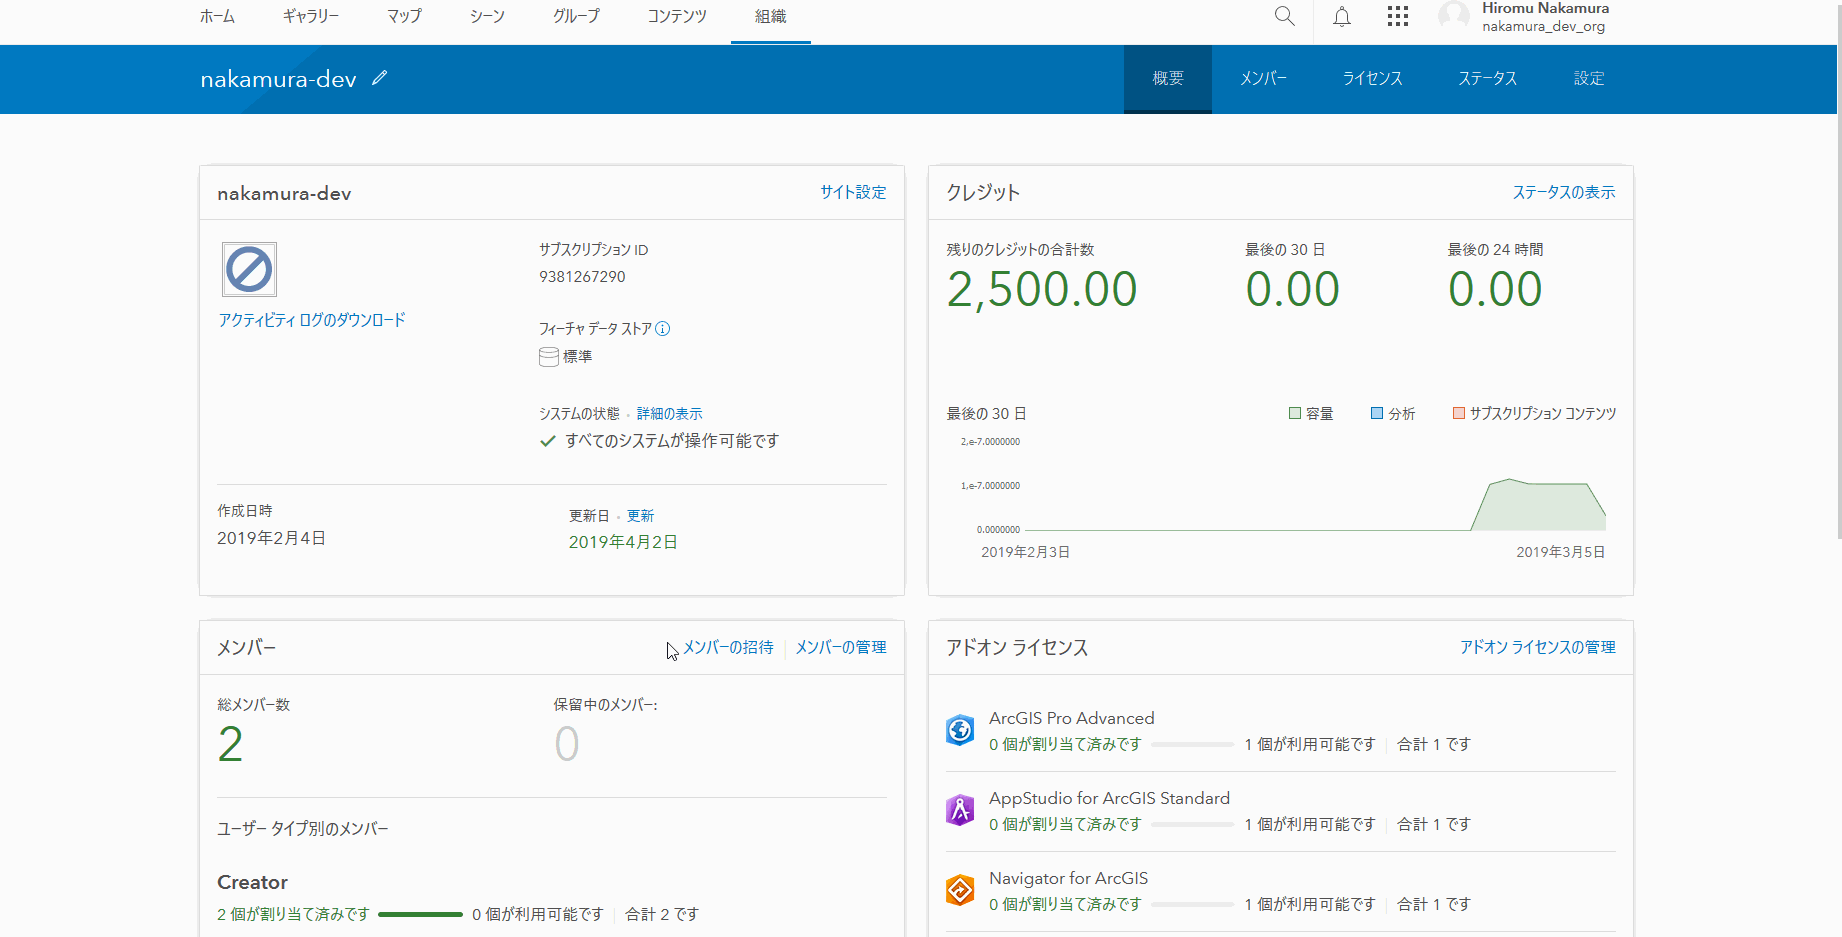This screenshot has height=937, width=1842.
Task: Click subscription ID 9381267290
Action: 582,277
